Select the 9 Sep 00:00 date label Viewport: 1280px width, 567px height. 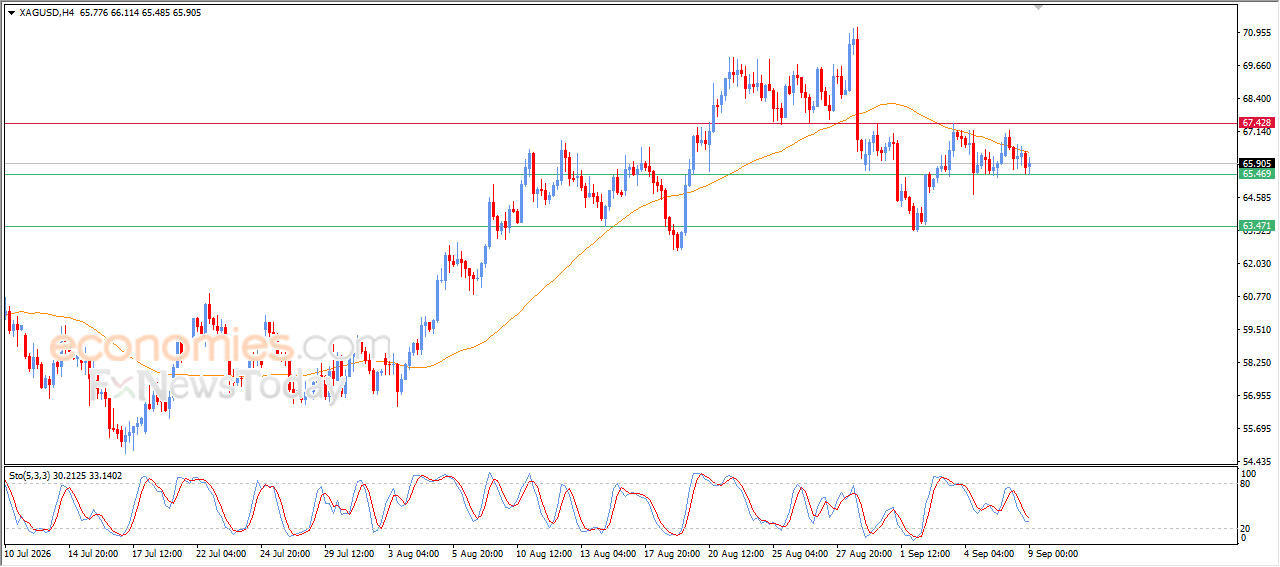coord(1053,552)
